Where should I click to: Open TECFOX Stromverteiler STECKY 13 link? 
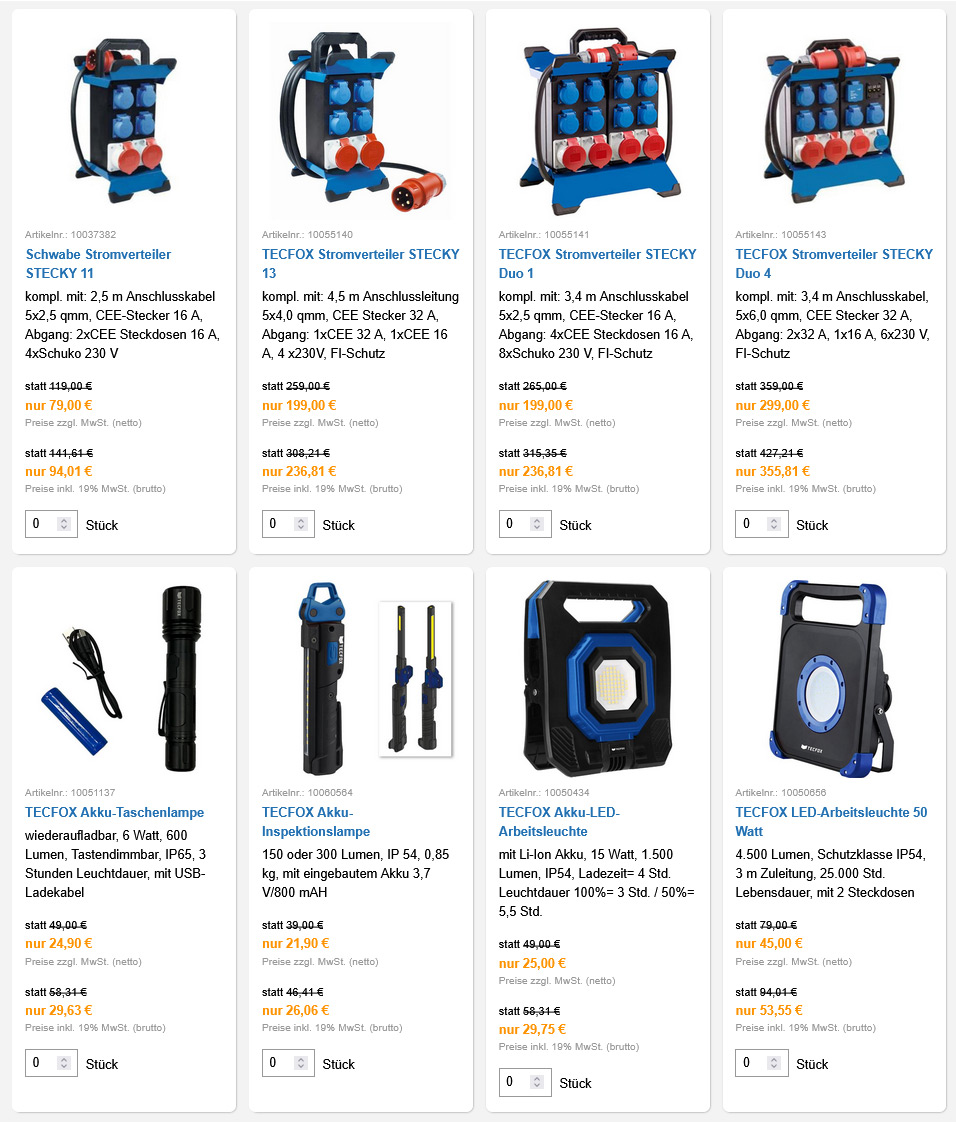[x=361, y=263]
